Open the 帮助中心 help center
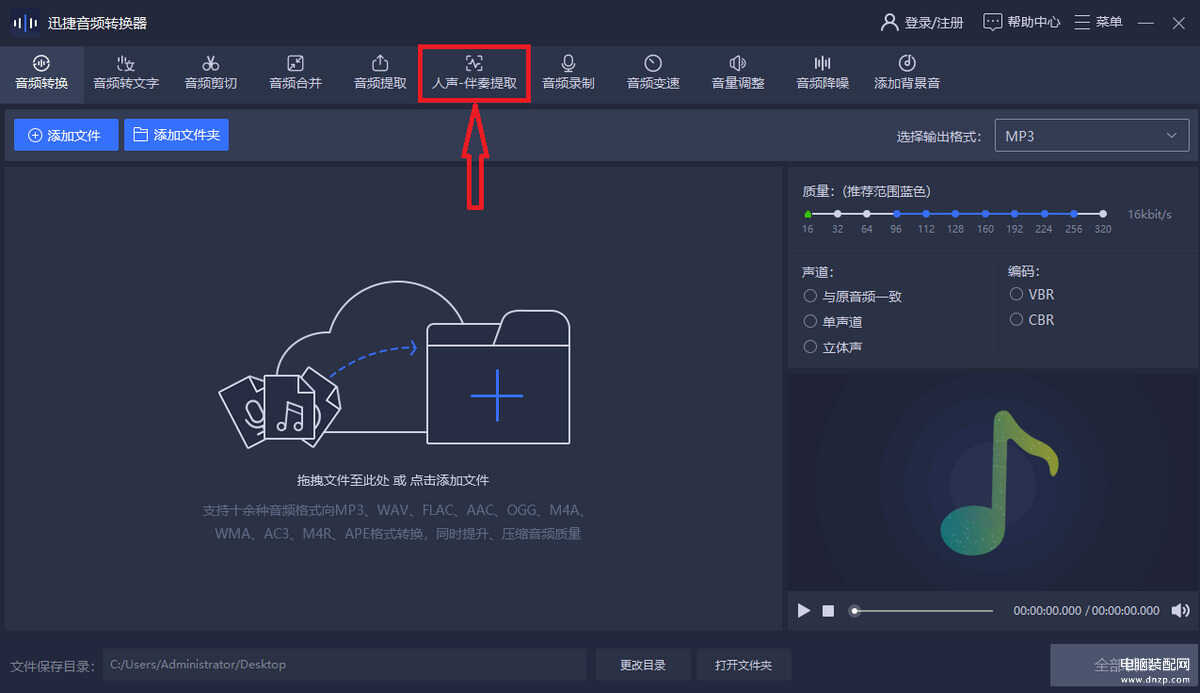Image resolution: width=1200 pixels, height=693 pixels. [1021, 22]
